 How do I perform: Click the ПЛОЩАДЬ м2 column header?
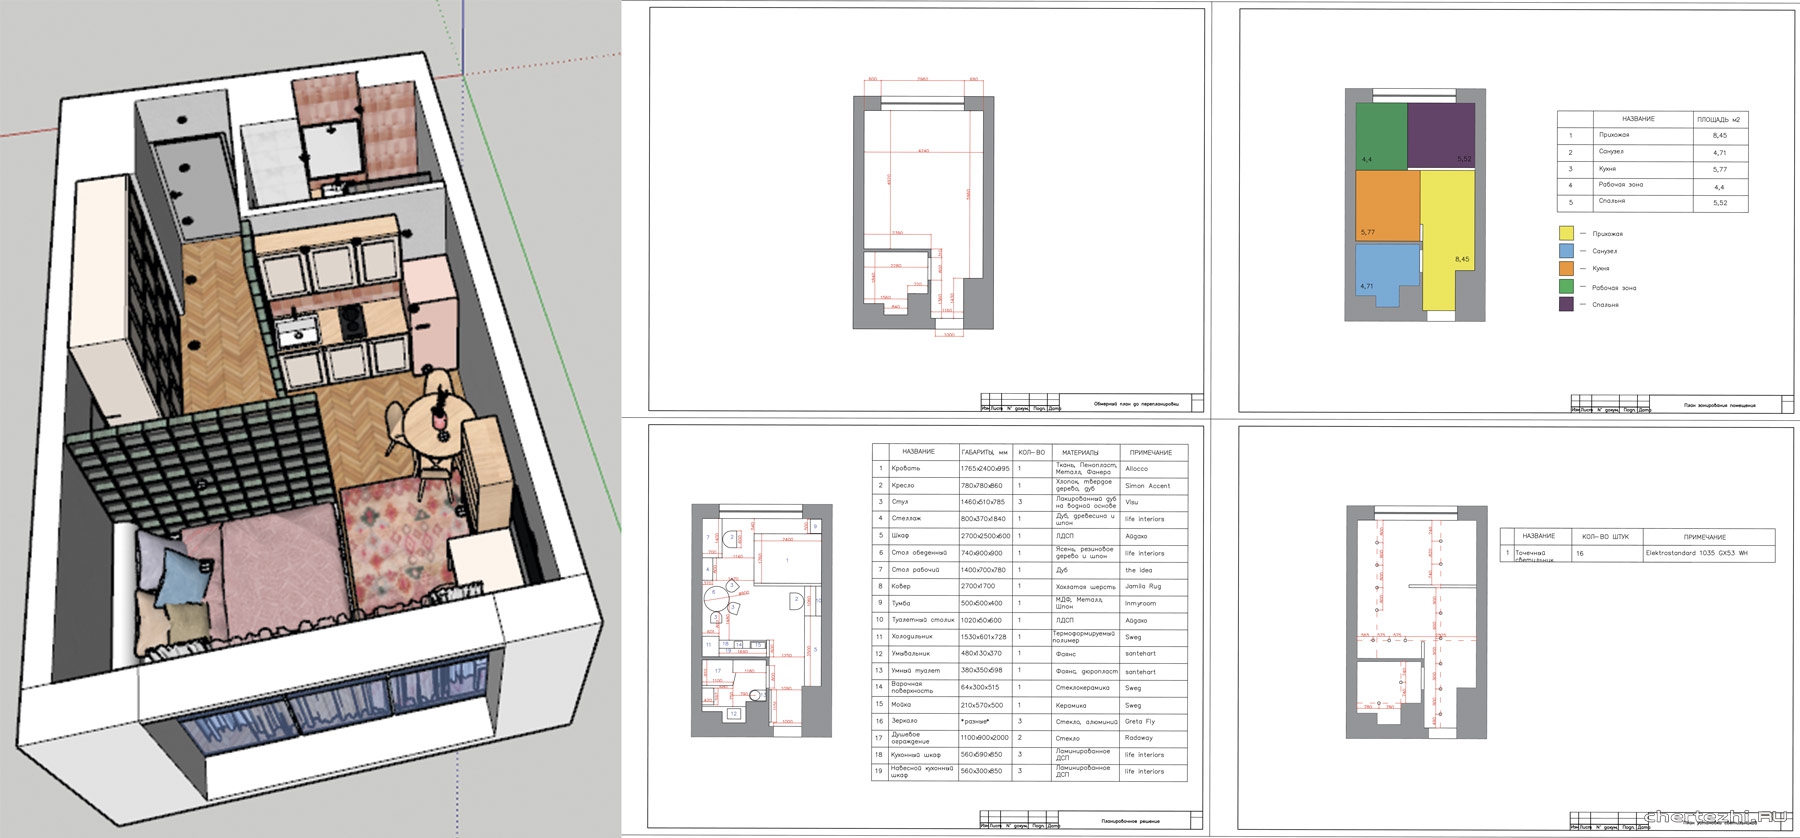tap(1718, 119)
